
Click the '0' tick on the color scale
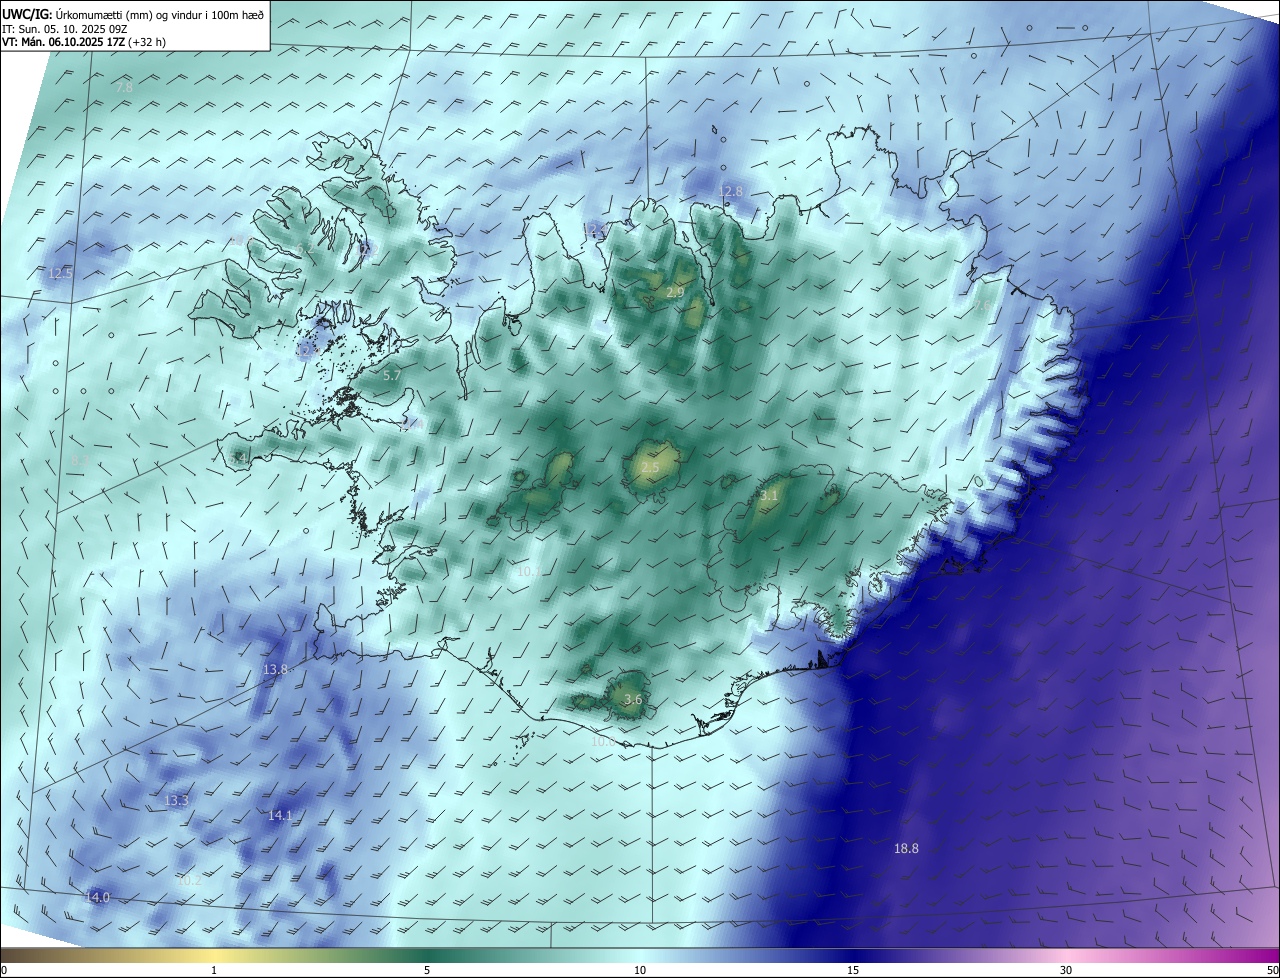(x=4, y=970)
